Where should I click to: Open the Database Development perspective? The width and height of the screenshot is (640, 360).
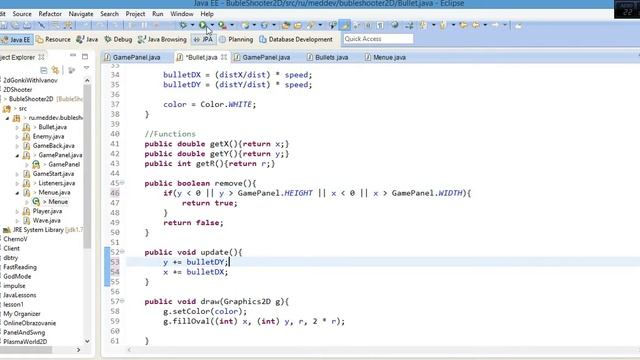[296, 40]
